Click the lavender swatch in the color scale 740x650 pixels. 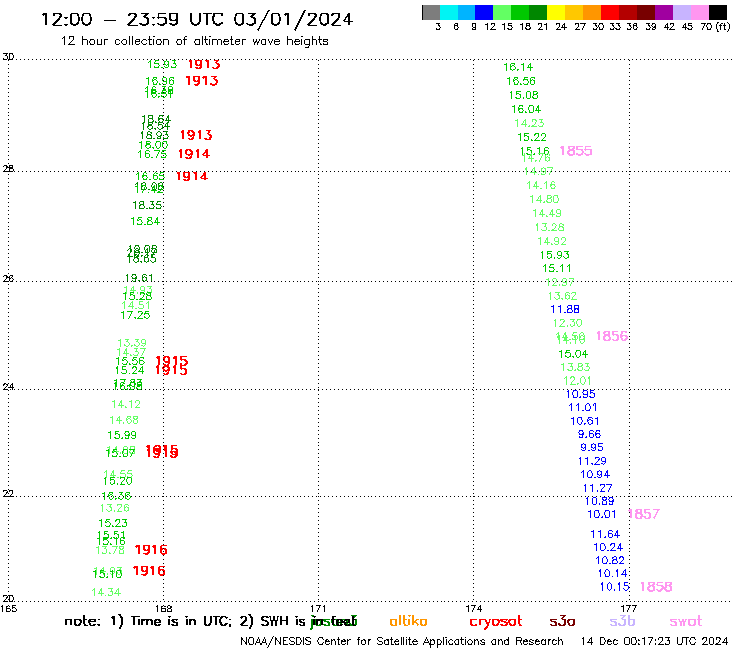click(681, 12)
